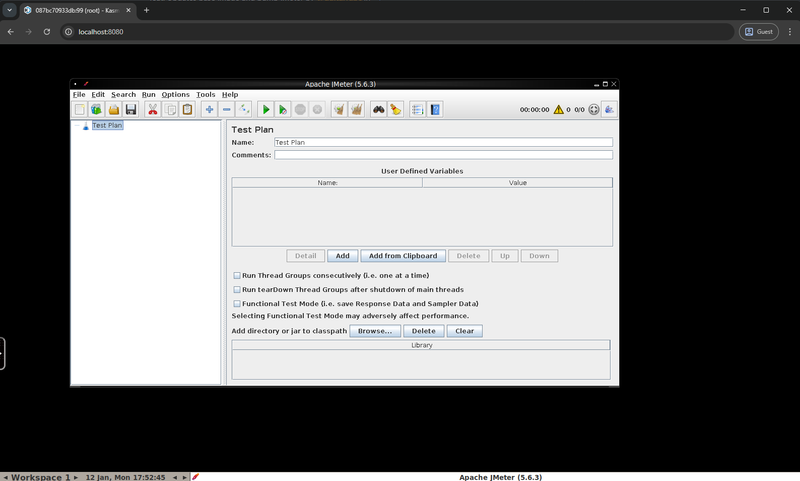Image resolution: width=800 pixels, height=481 pixels.
Task: Open the Options menu
Action: click(176, 94)
